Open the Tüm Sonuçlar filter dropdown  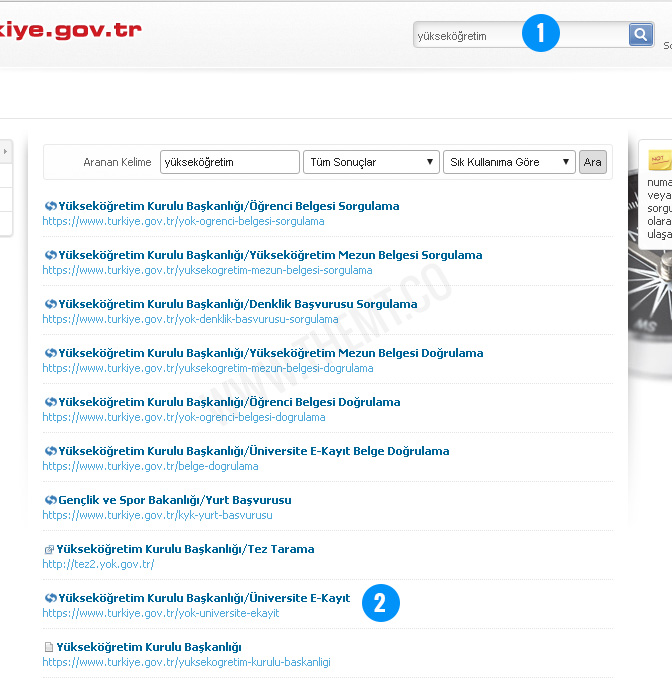pyautogui.click(x=370, y=162)
